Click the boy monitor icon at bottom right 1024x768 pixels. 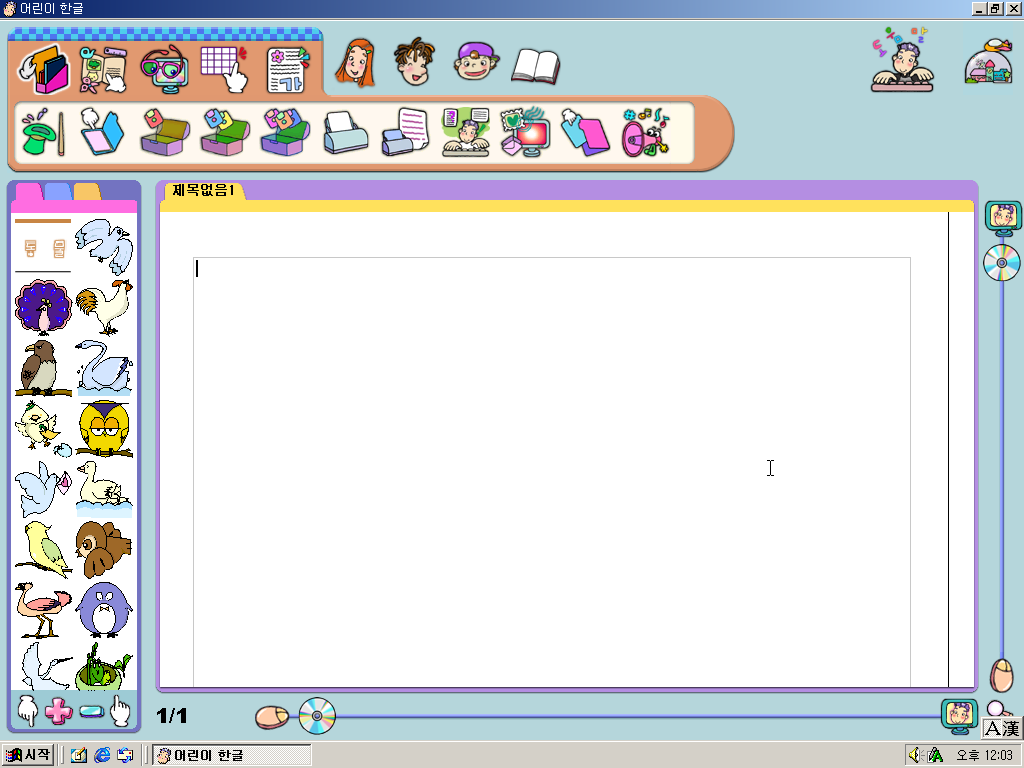tap(959, 716)
